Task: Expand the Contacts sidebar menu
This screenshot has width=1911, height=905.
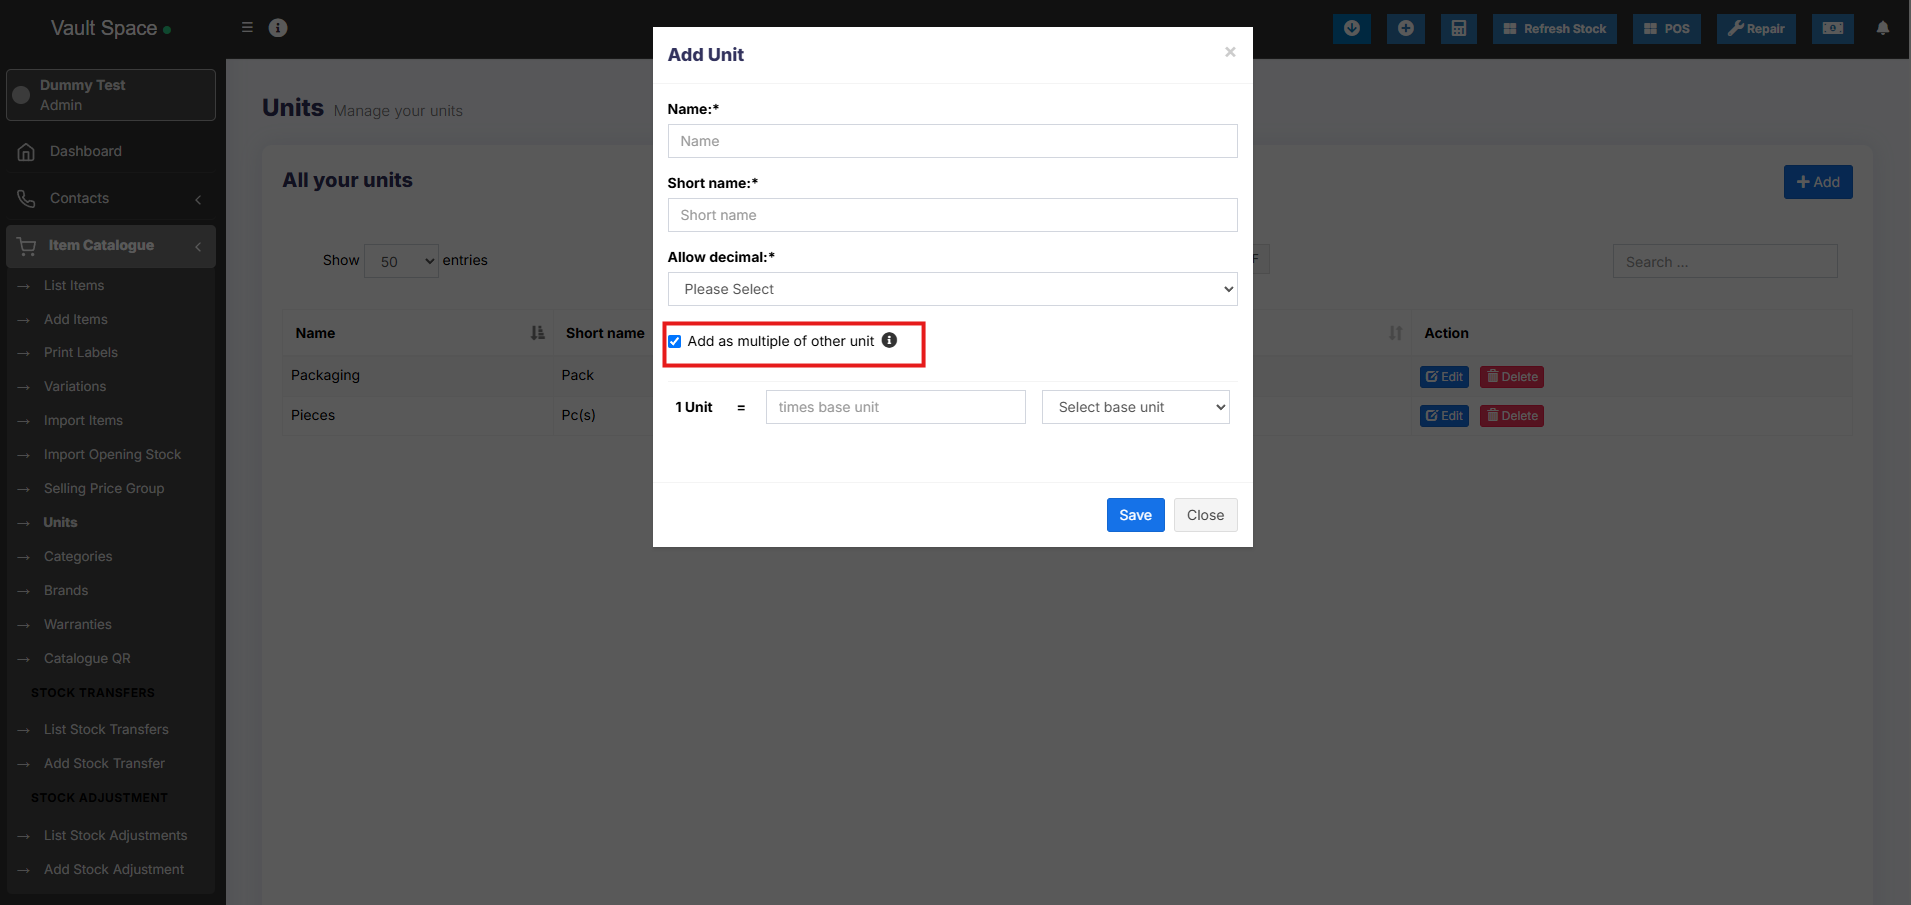Action: pos(110,198)
